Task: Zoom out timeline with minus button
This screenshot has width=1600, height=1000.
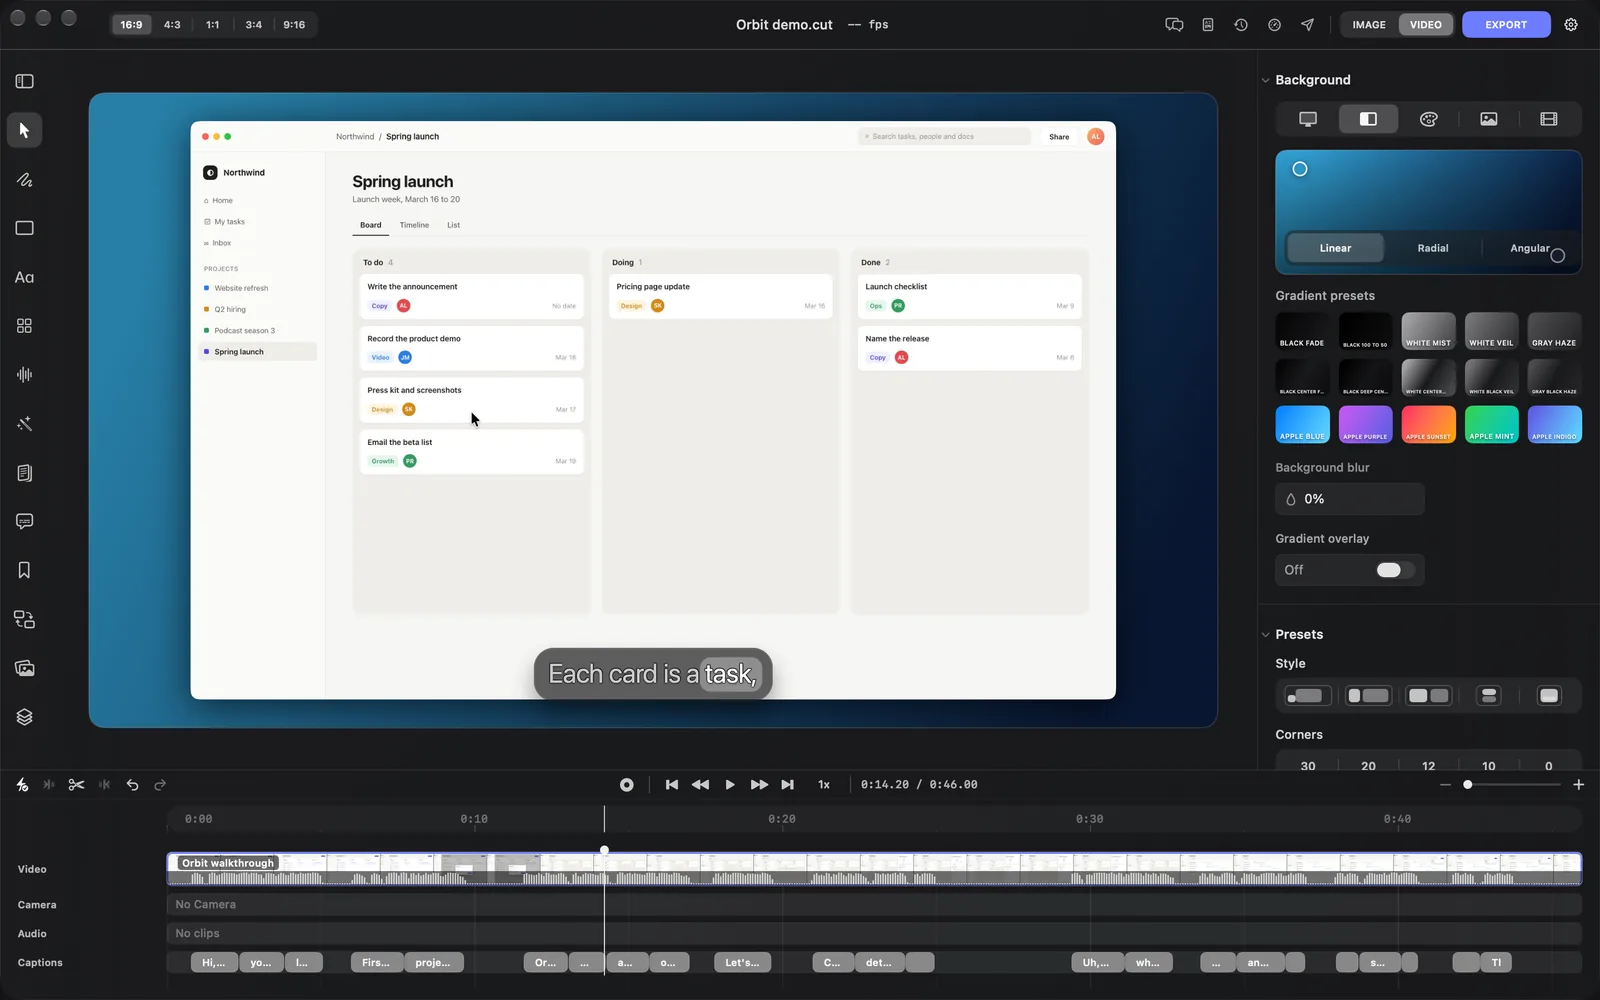Action: coord(1445,785)
